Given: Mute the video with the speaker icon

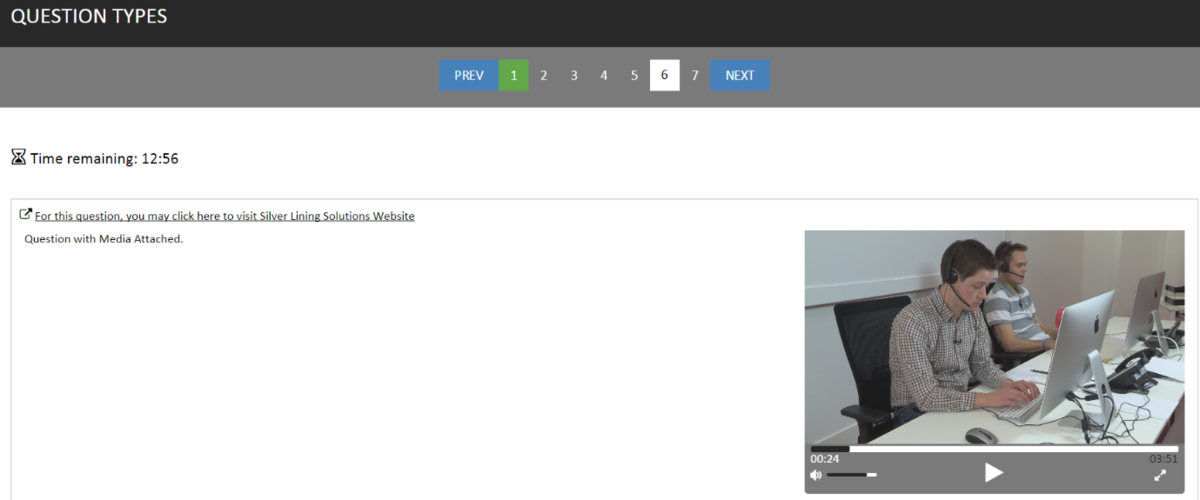Looking at the screenshot, I should click(x=816, y=475).
